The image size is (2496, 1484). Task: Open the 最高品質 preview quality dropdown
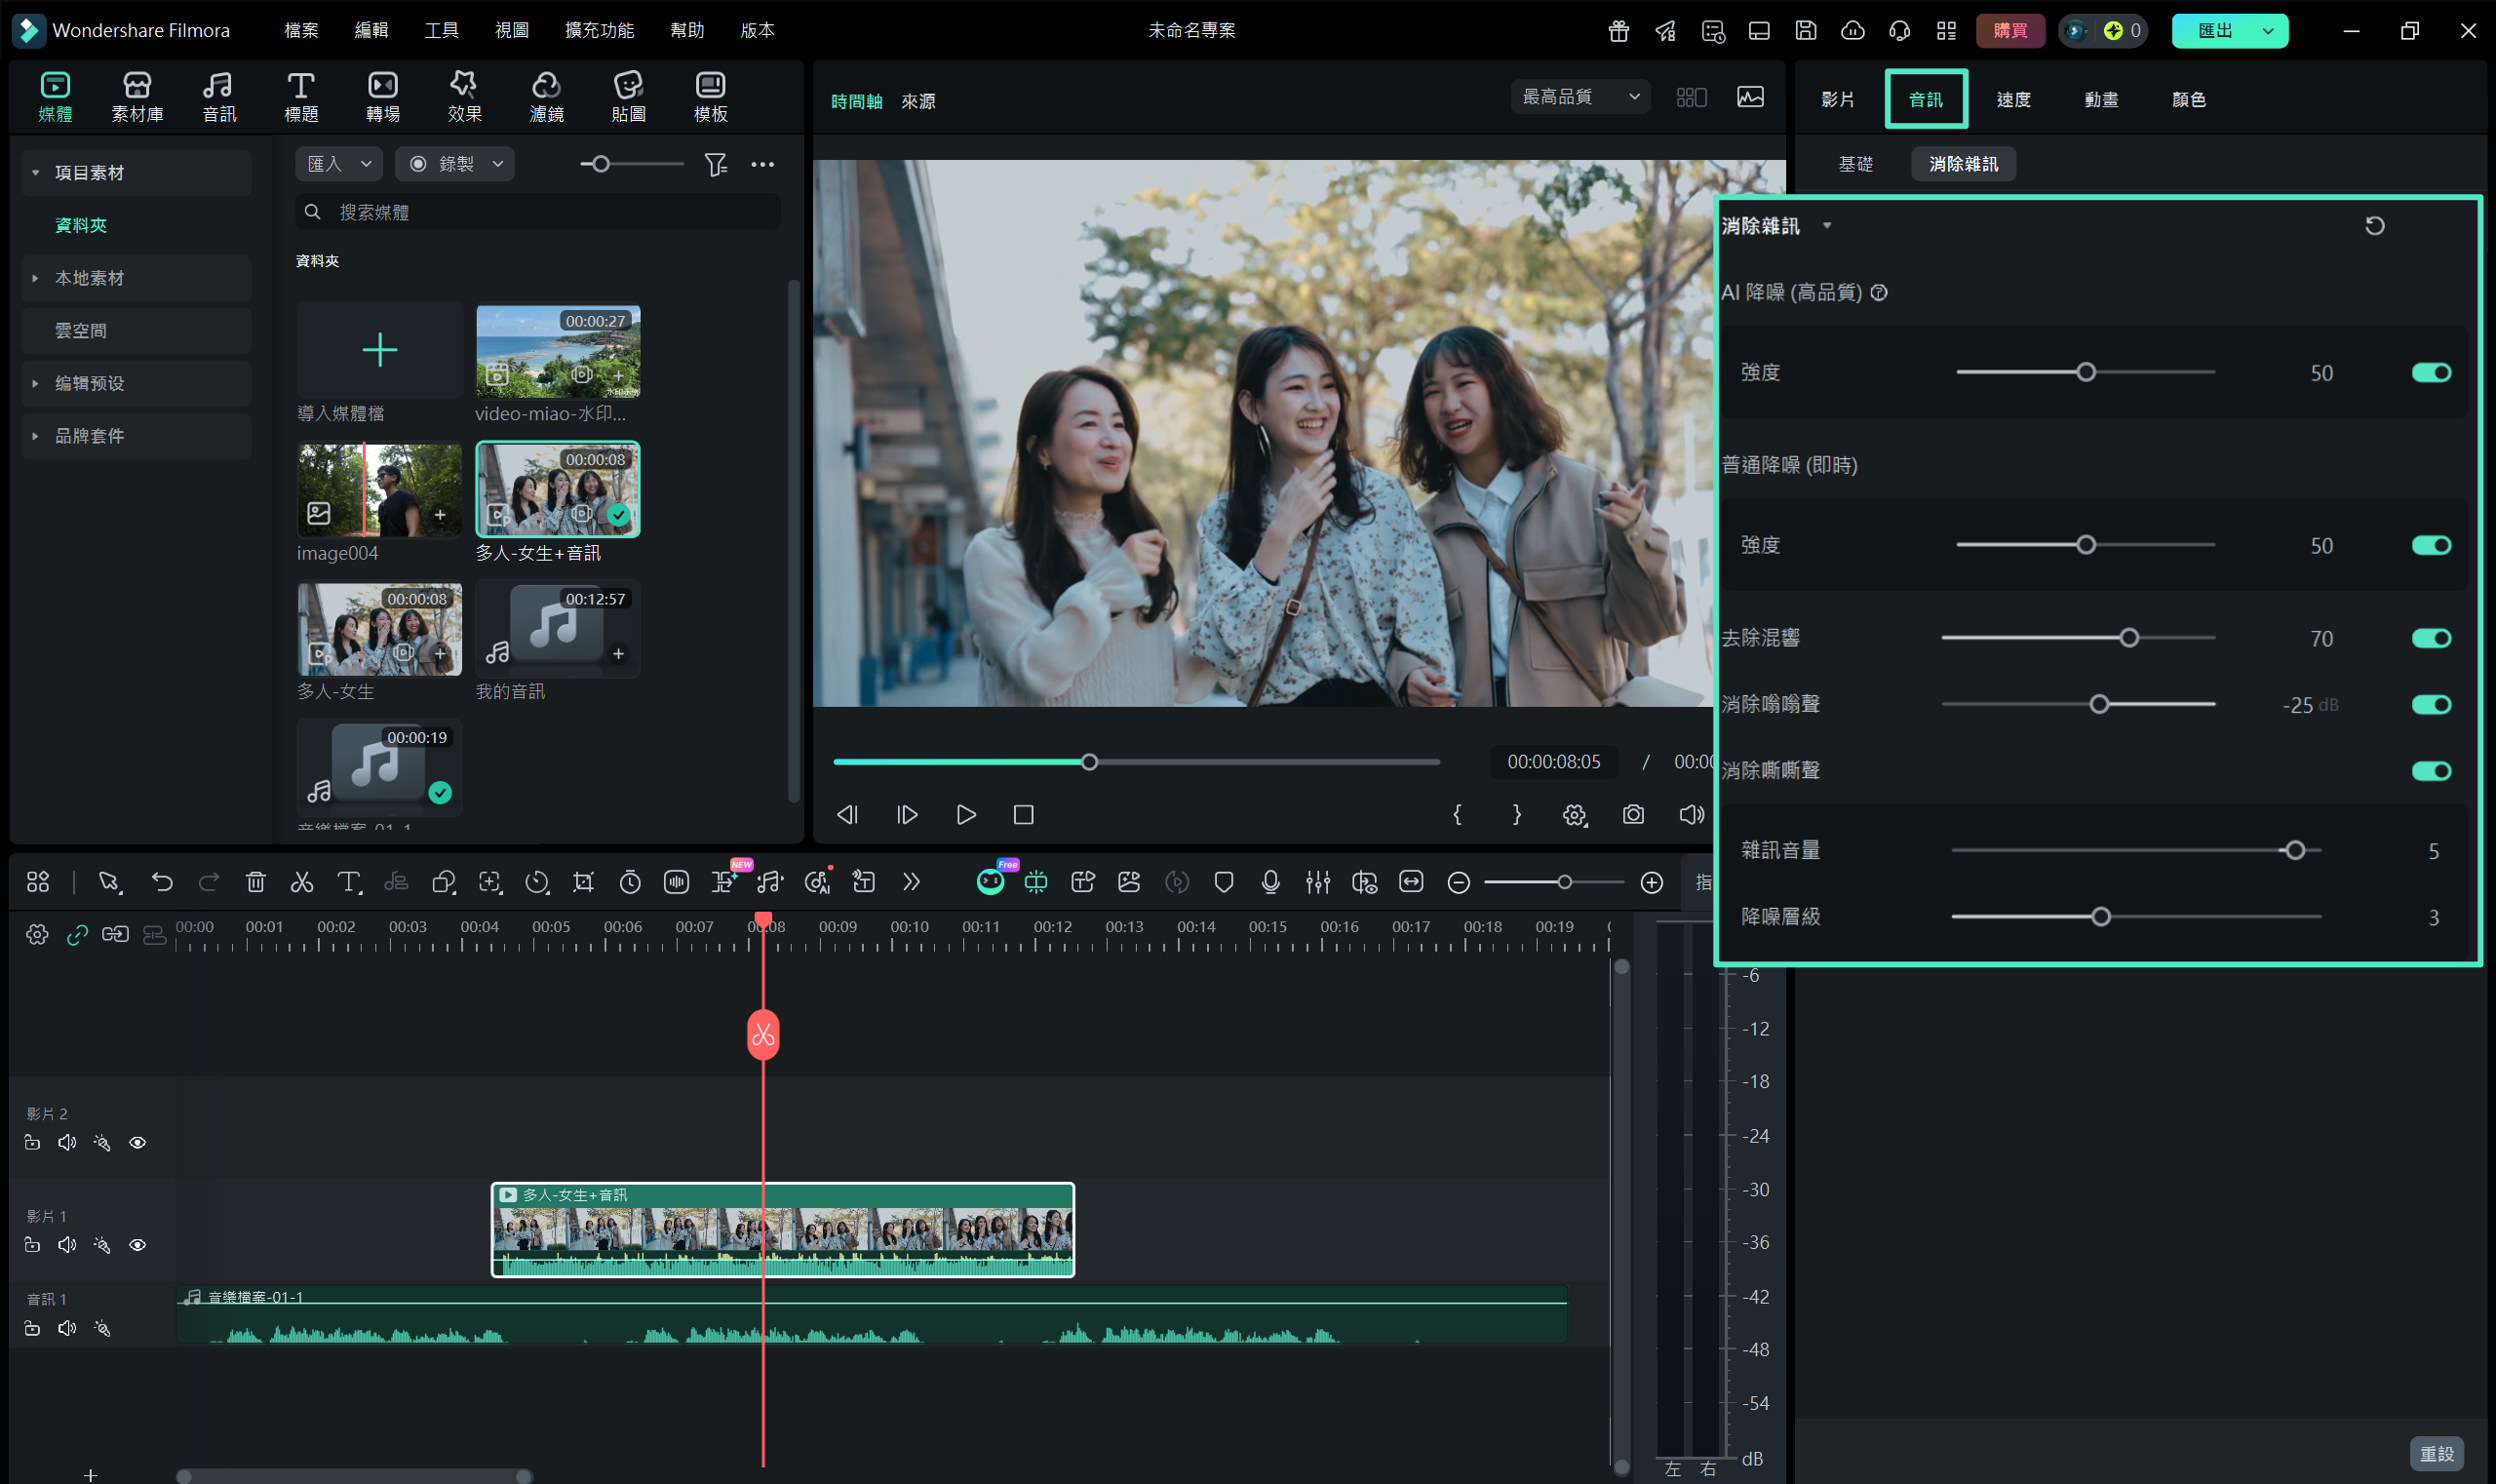[1579, 97]
